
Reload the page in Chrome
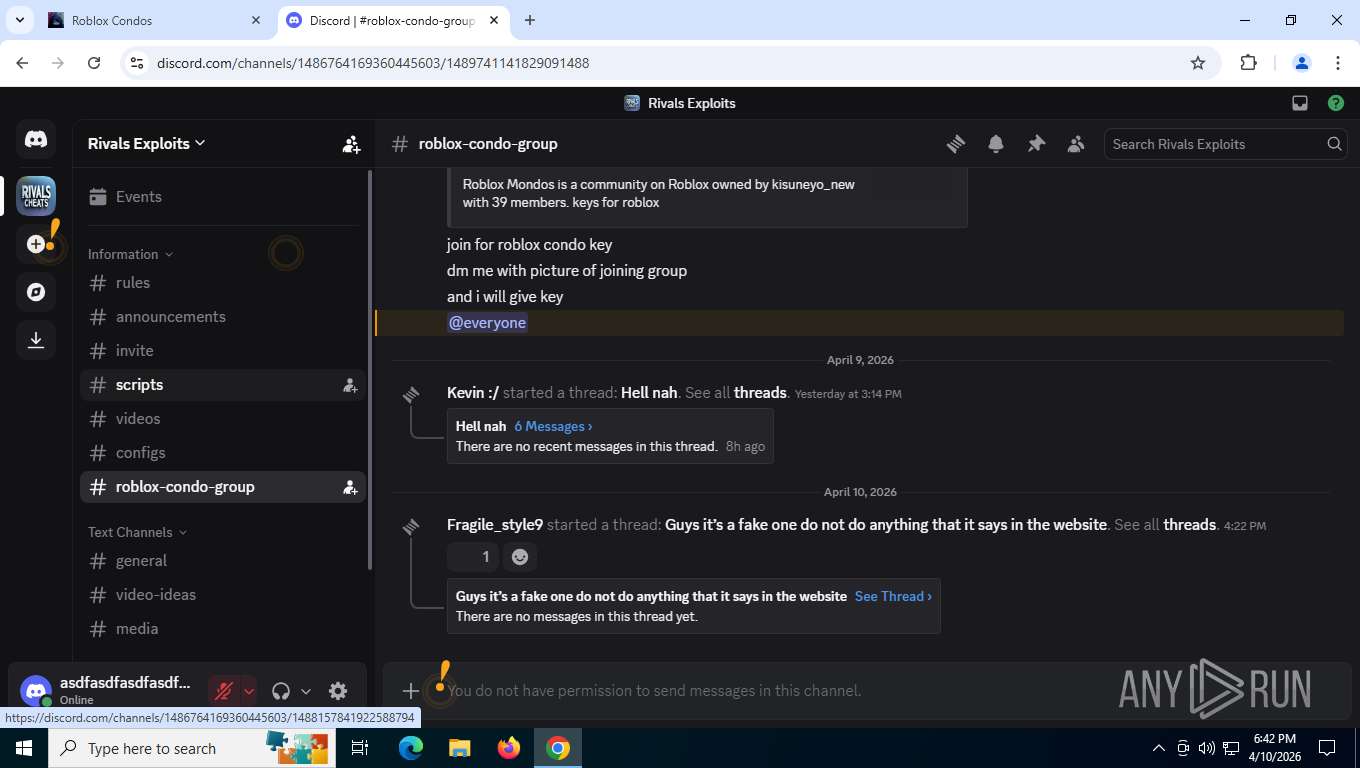coord(94,63)
